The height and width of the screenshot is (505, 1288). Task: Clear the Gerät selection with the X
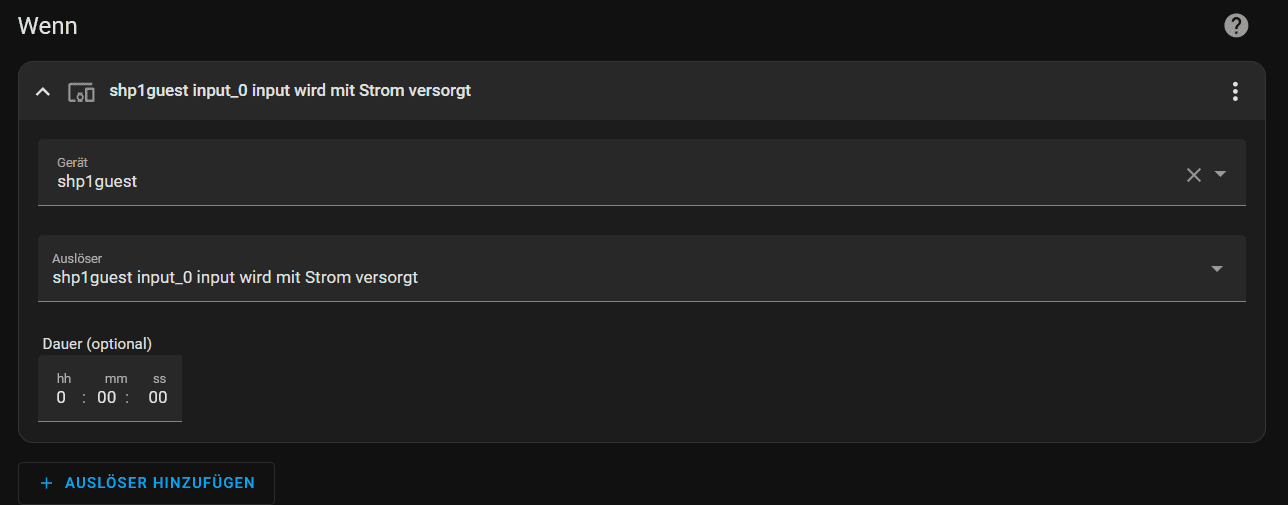[x=1193, y=175]
